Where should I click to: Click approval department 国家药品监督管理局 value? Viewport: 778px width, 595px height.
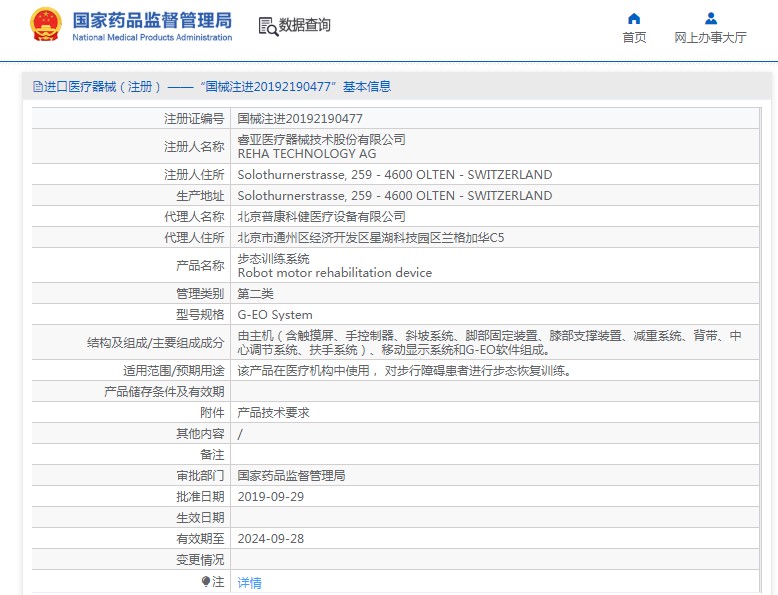pyautogui.click(x=291, y=476)
